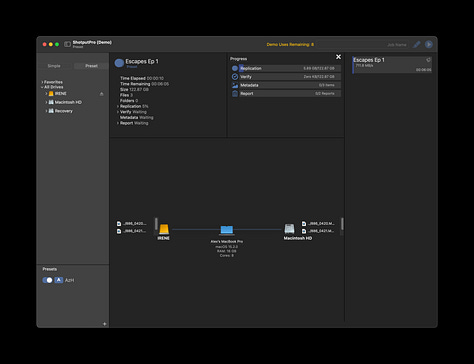
Task: Select the IRENE source drive in the diagram
Action: 164,229
